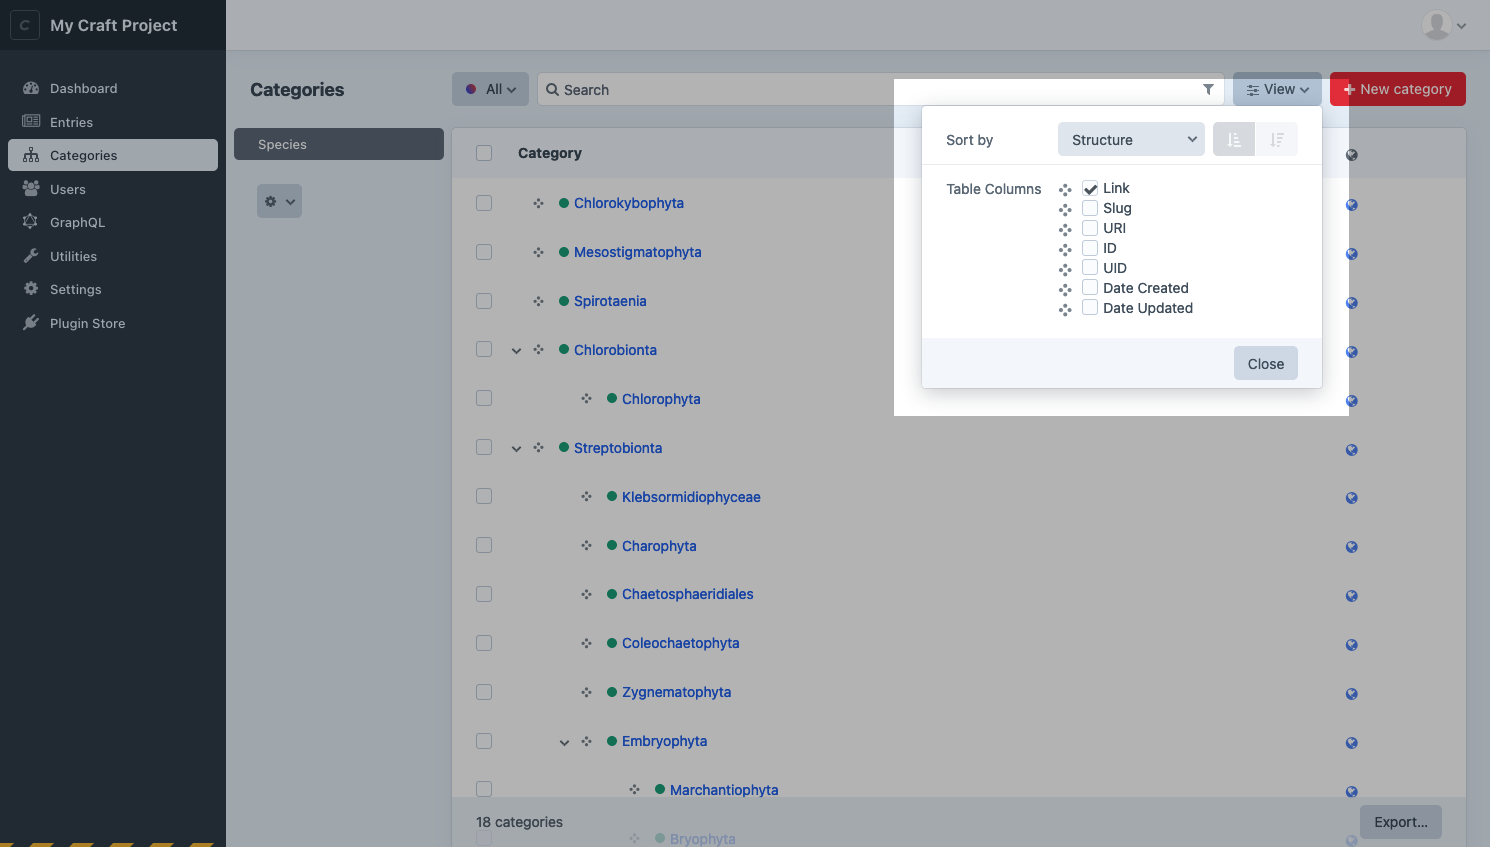Click the Users sidebar icon
1490x847 pixels.
click(x=33, y=189)
